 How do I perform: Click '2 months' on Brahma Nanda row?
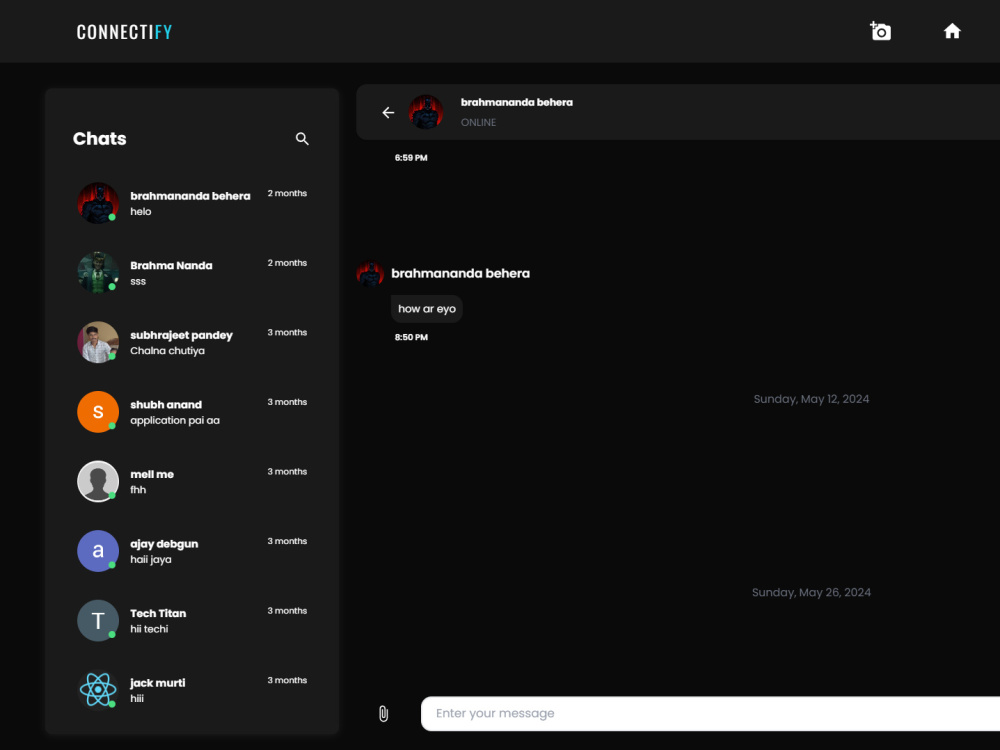287,263
